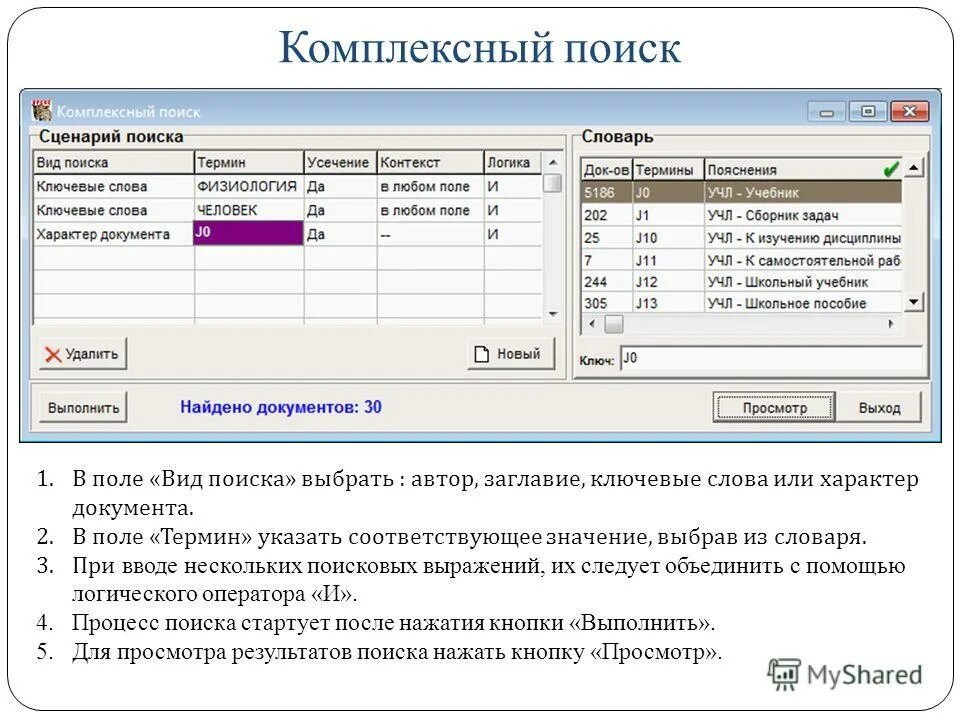Click the Да truncation cell in the J0 row
This screenshot has width=960, height=720.
(x=340, y=234)
